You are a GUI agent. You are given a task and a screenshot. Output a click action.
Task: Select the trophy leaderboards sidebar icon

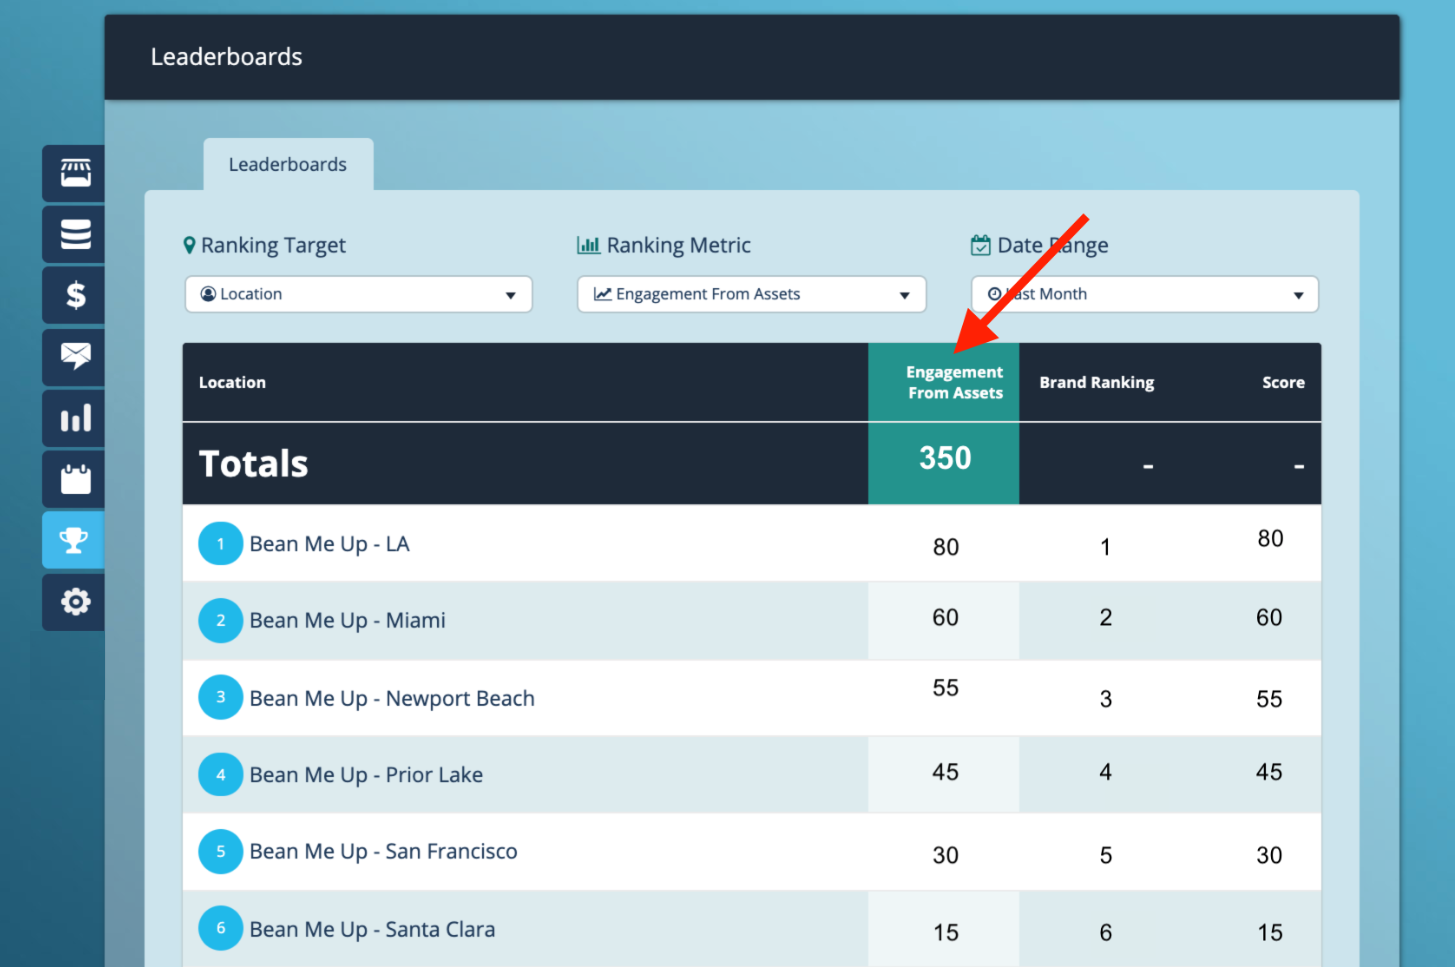coord(75,540)
